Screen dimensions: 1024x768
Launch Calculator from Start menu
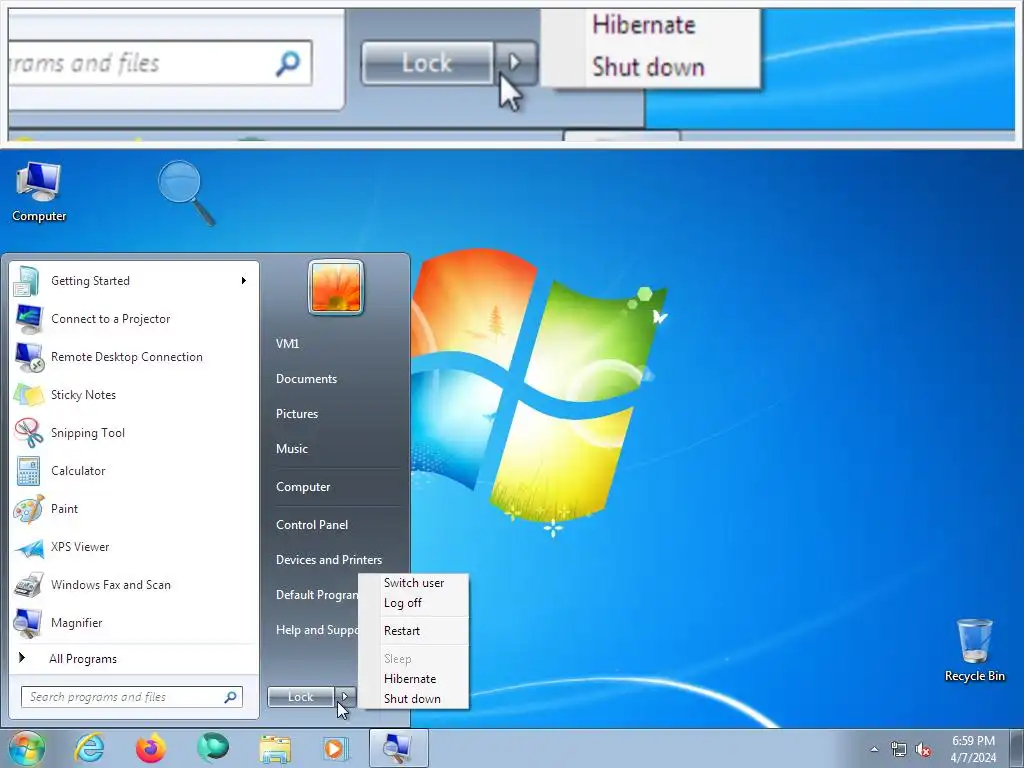(x=134, y=470)
